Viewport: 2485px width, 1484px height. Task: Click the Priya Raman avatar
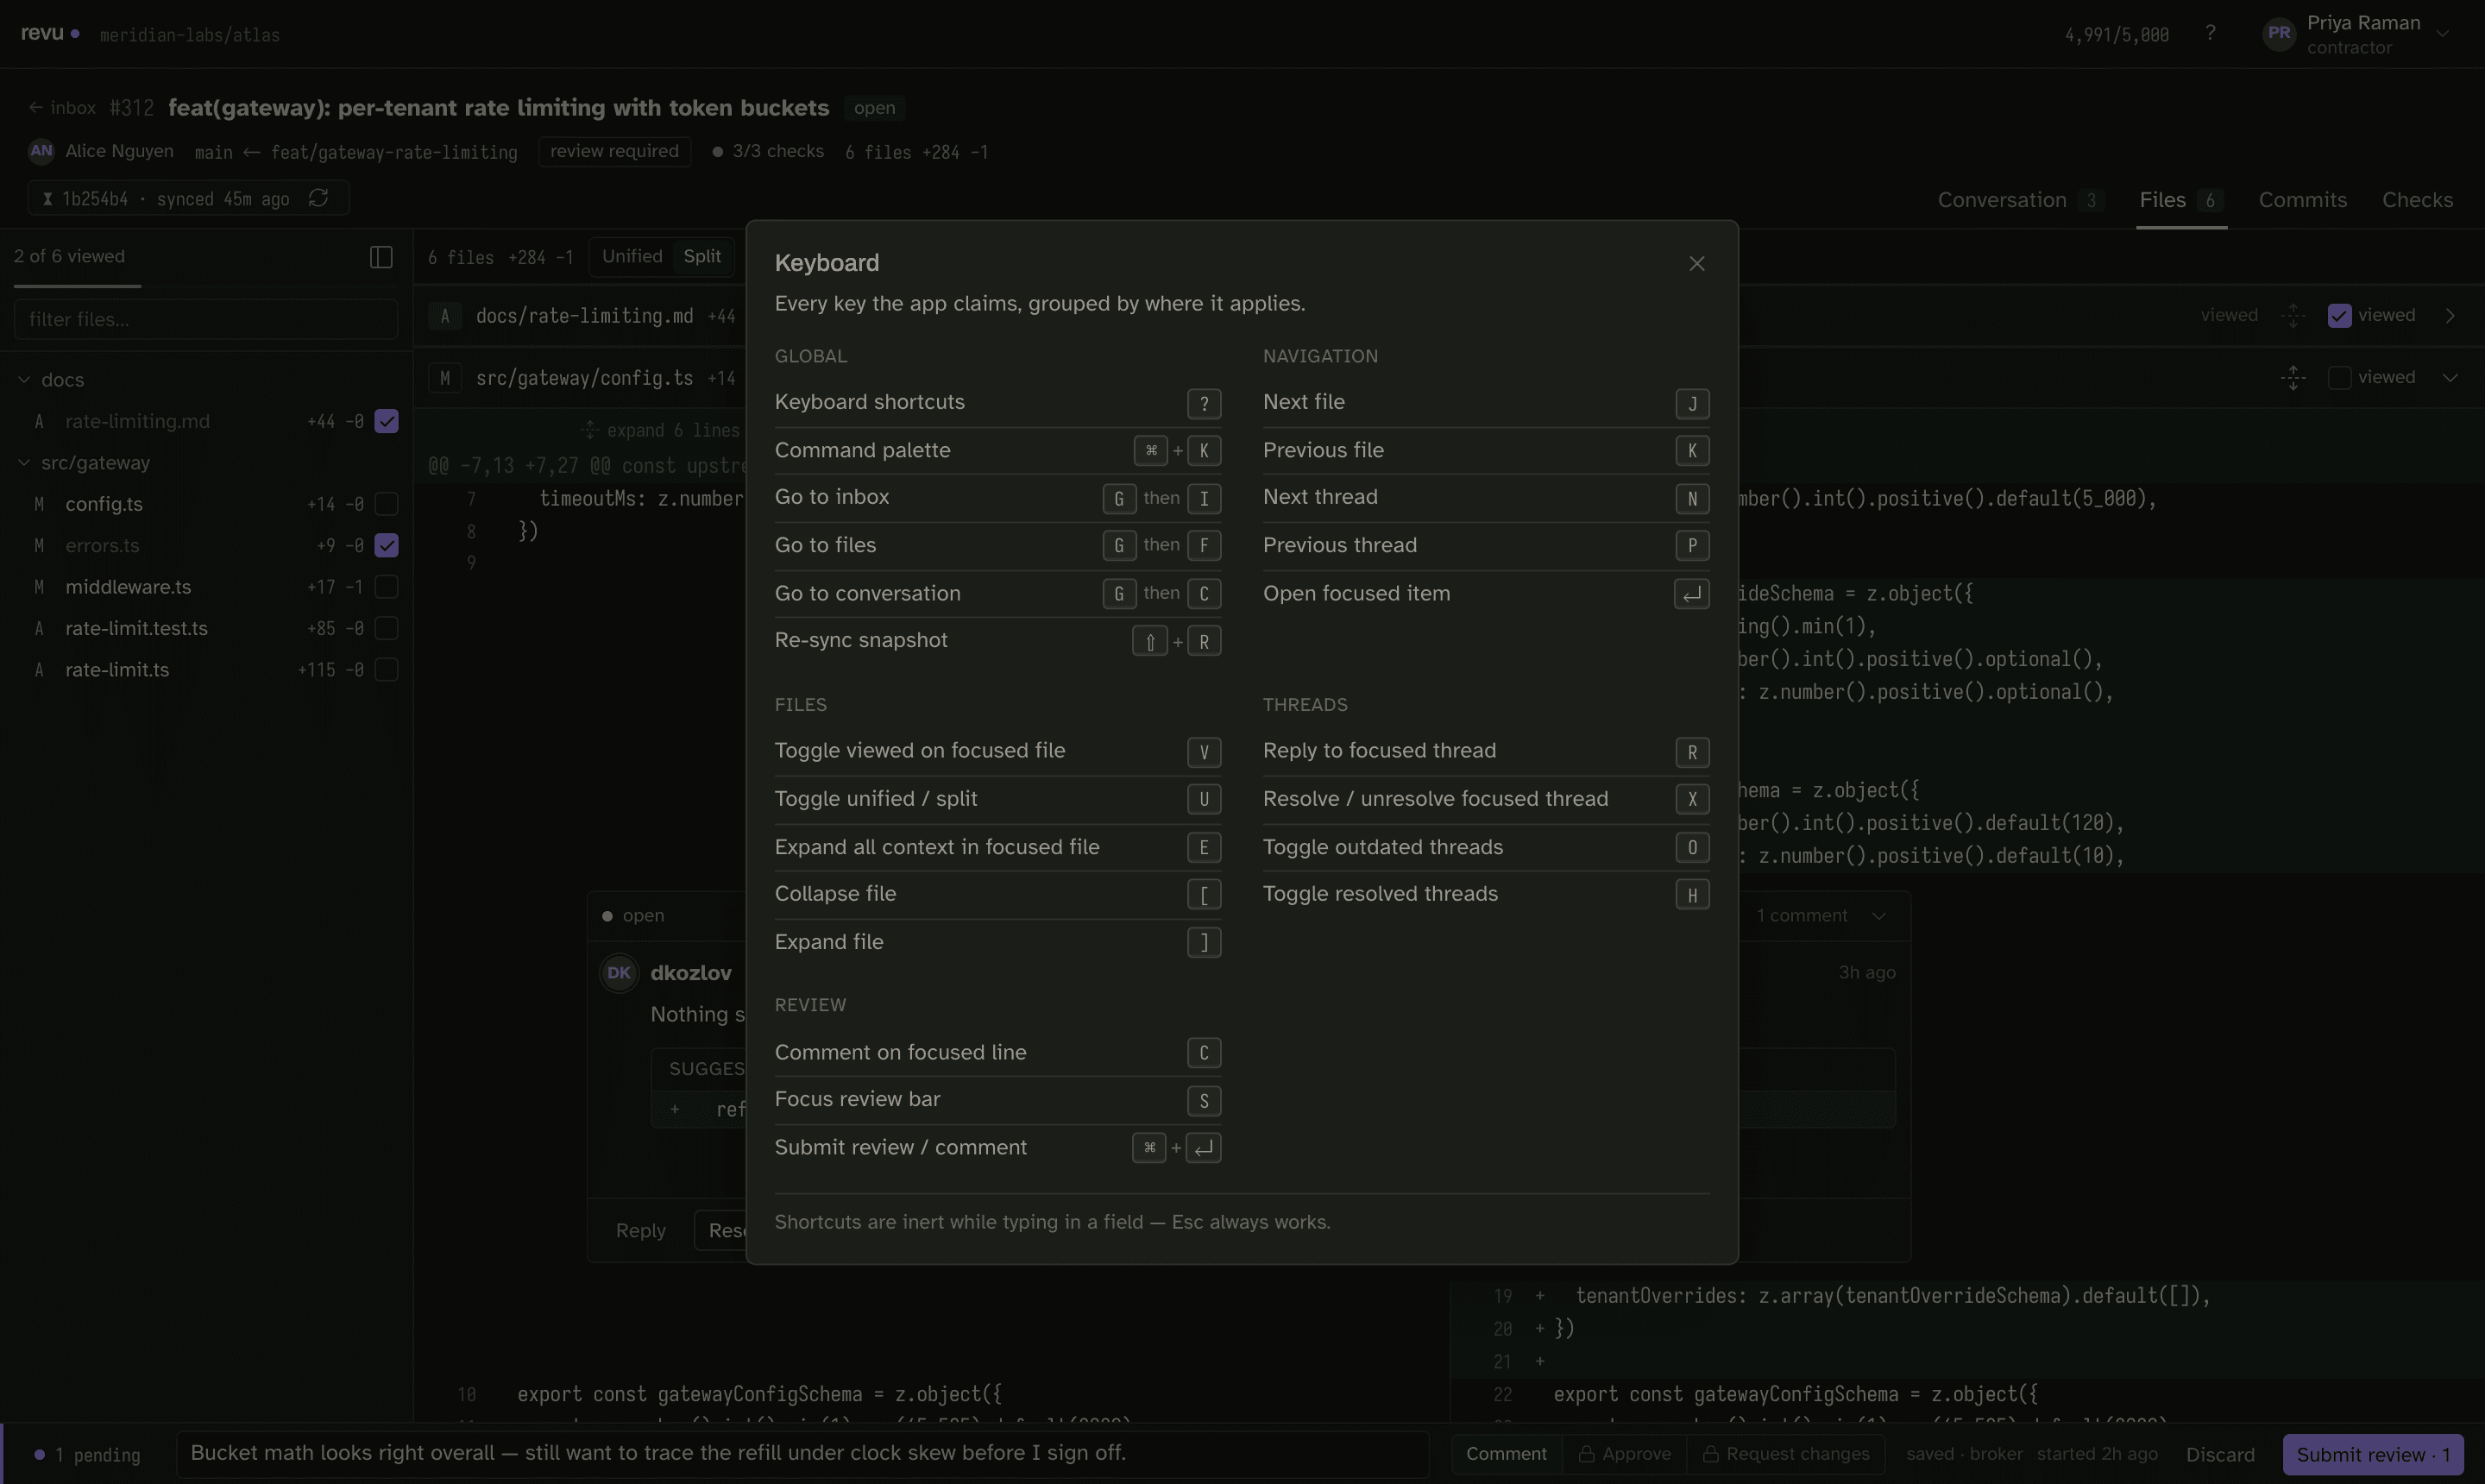pyautogui.click(x=2279, y=33)
